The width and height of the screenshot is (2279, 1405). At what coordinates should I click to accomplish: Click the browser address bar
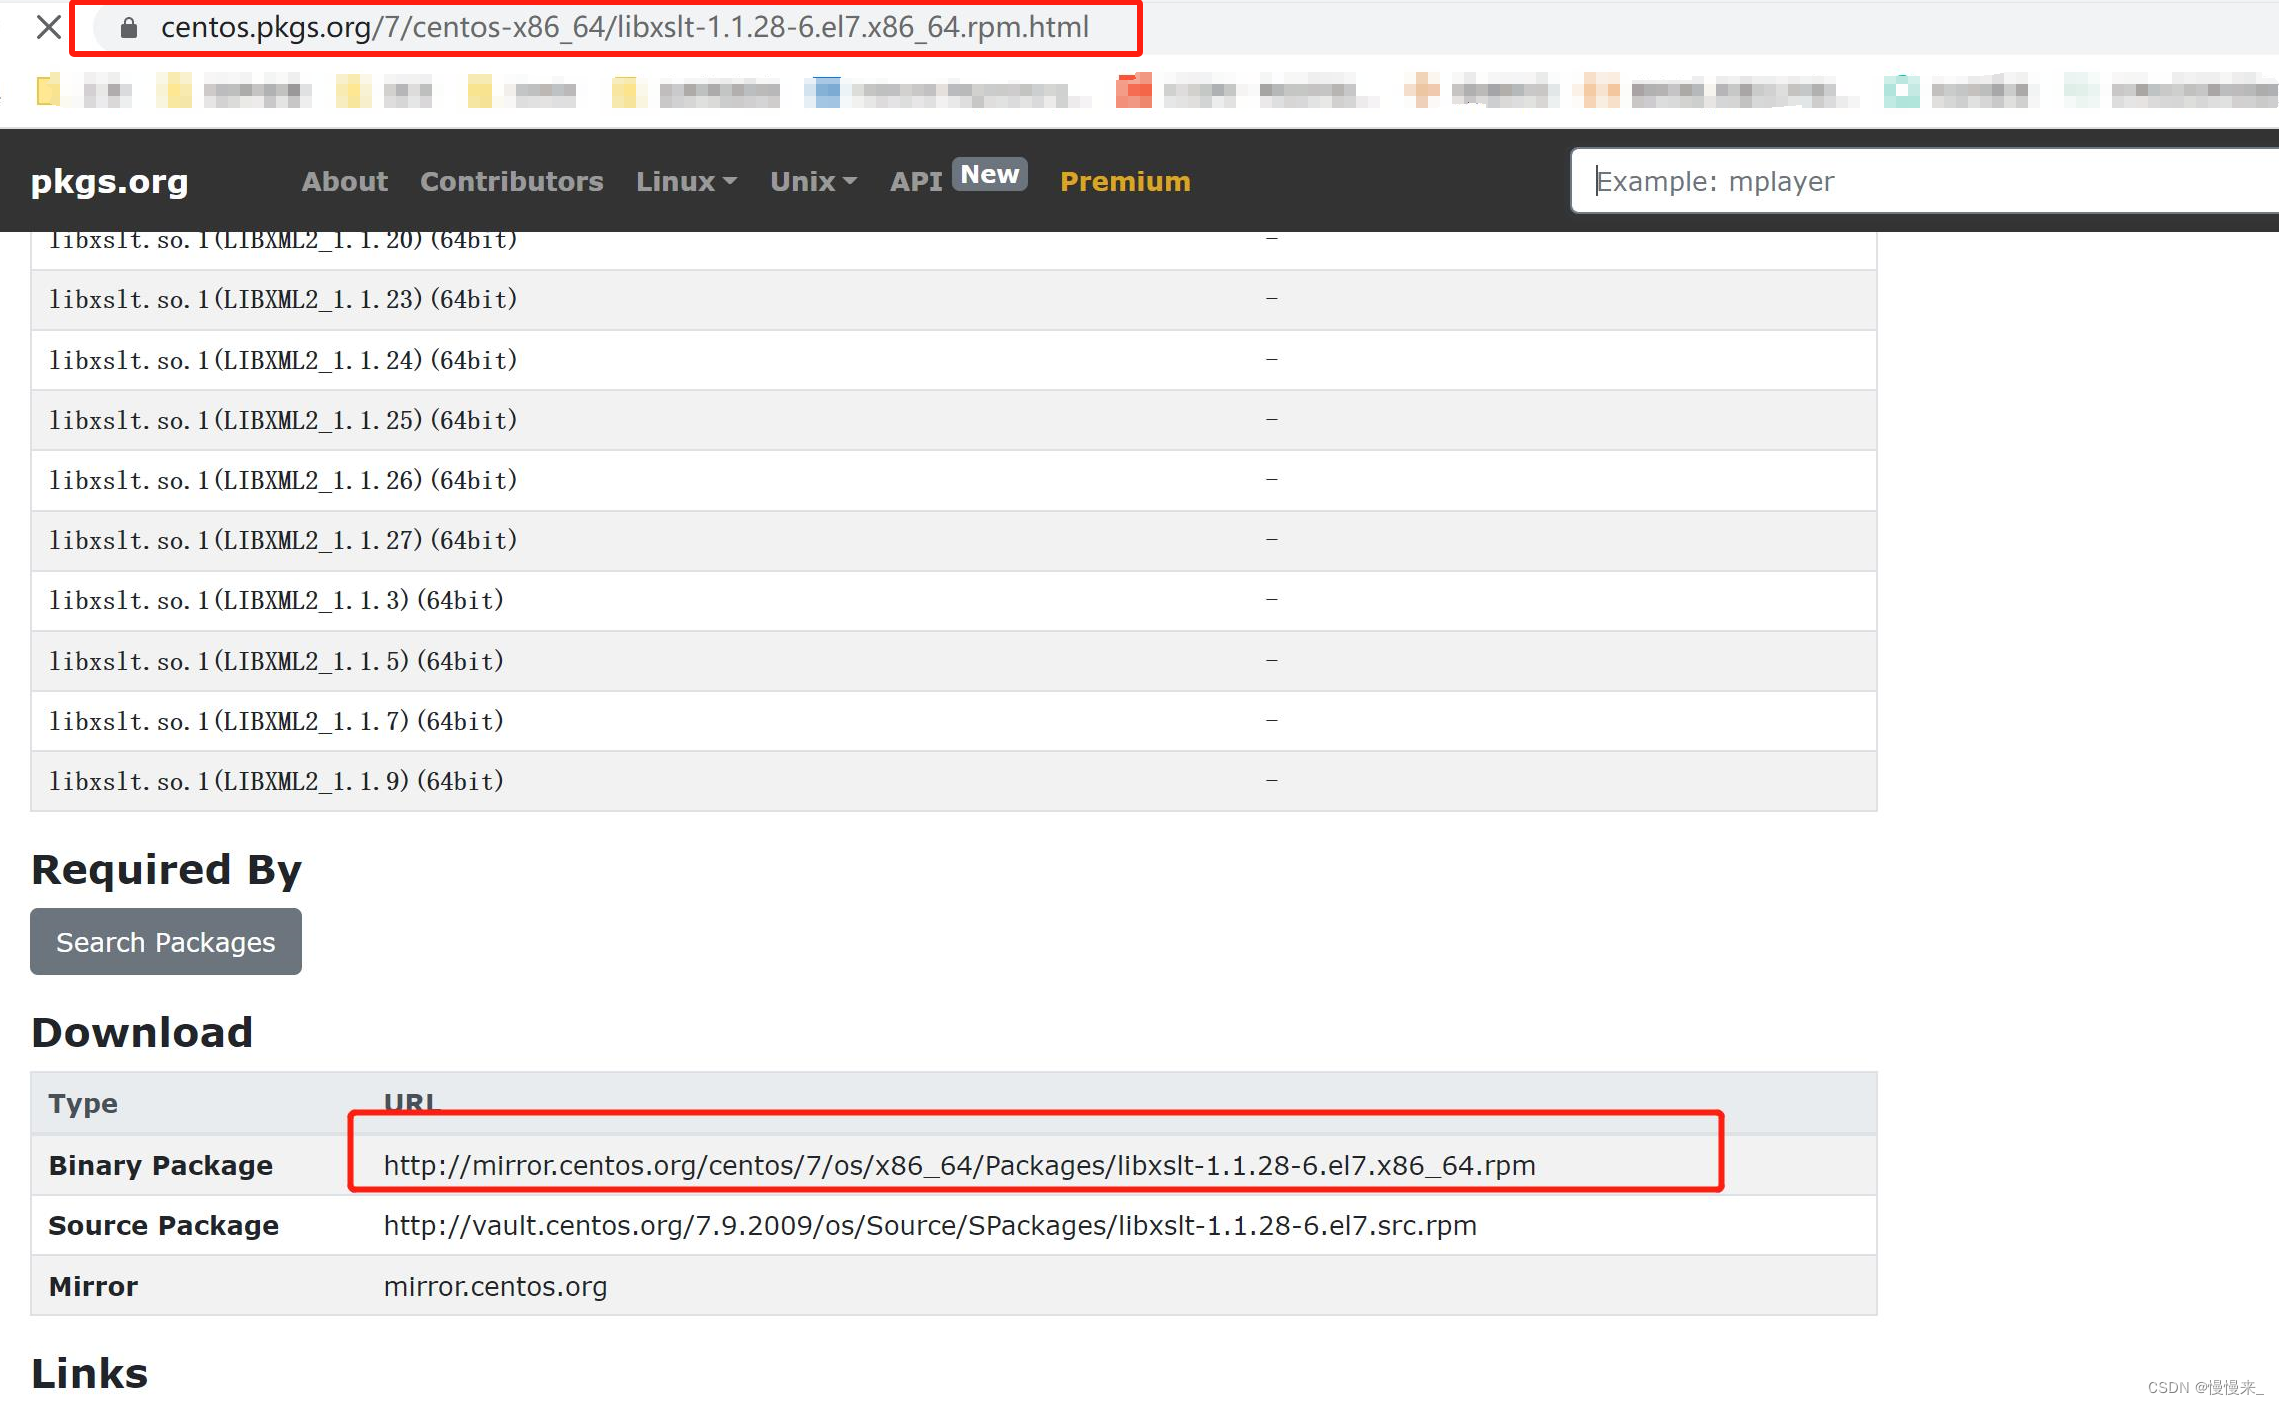[x=648, y=28]
